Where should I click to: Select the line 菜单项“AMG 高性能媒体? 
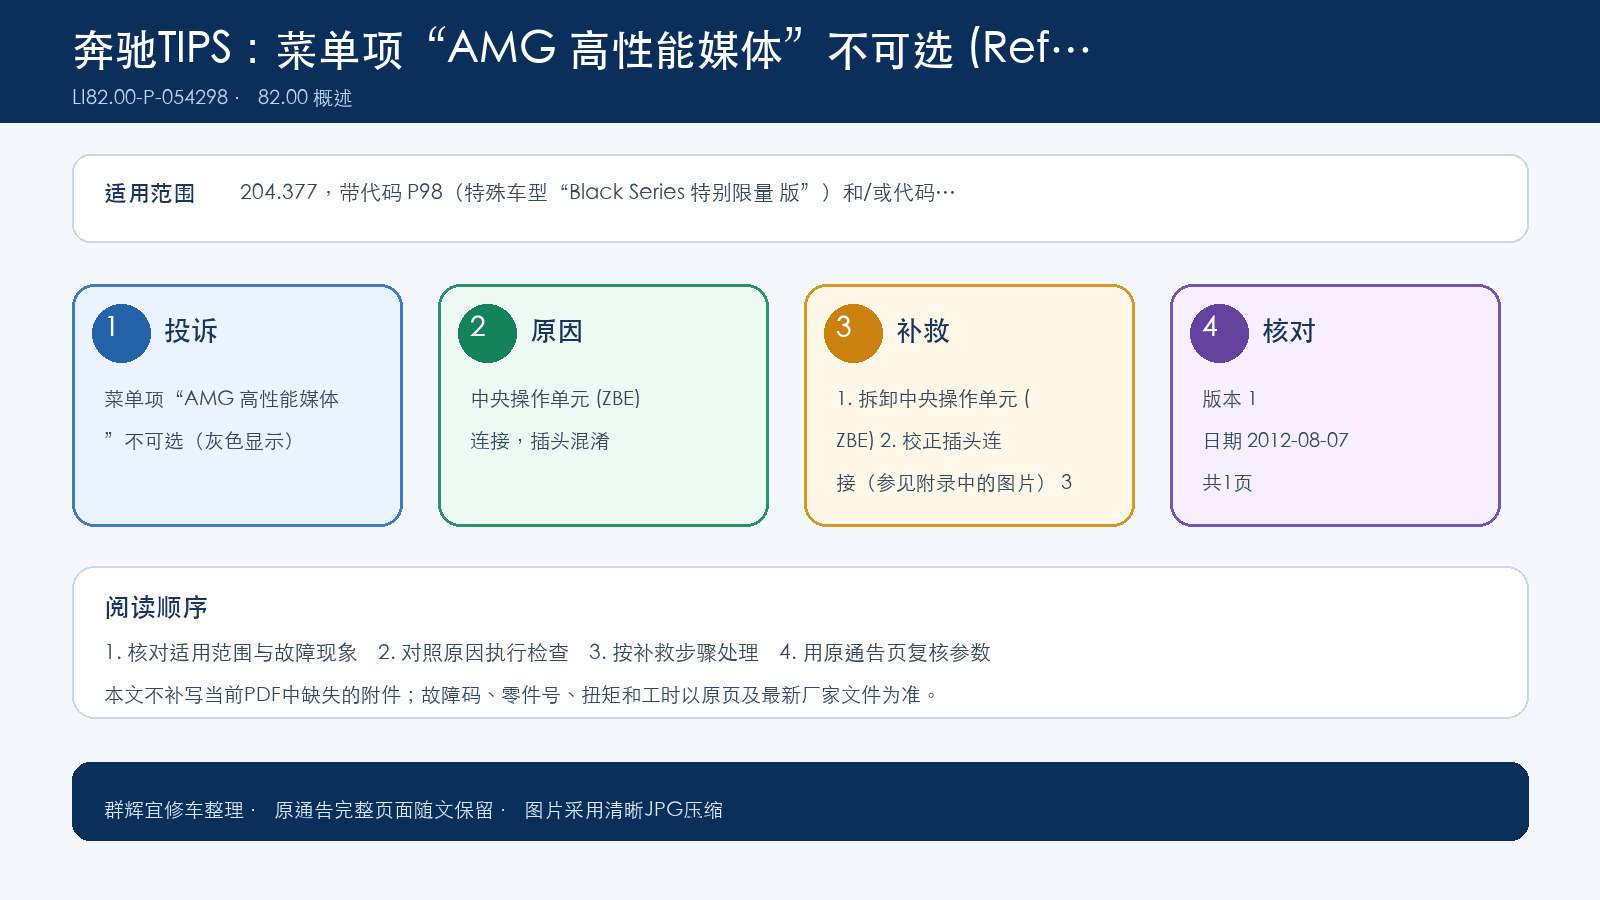click(x=222, y=399)
